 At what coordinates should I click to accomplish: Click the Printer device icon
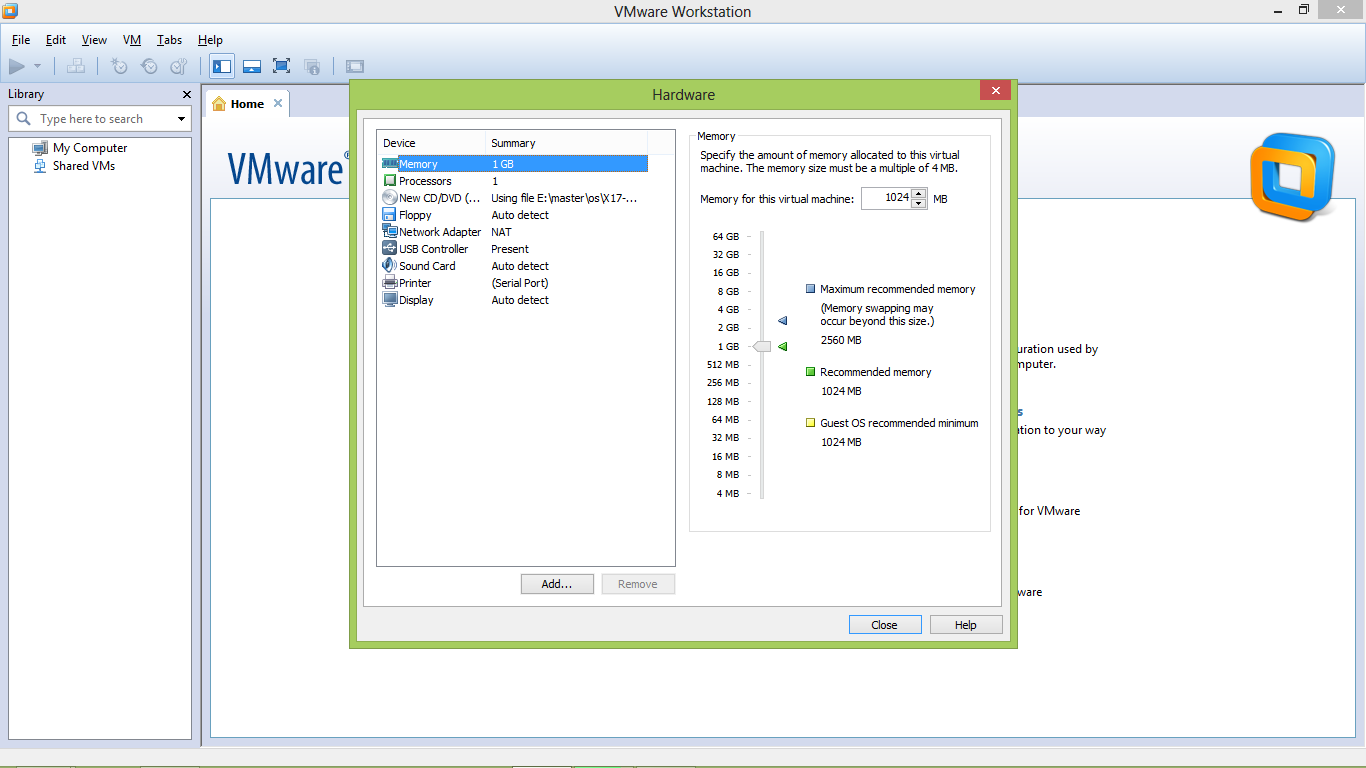[390, 282]
